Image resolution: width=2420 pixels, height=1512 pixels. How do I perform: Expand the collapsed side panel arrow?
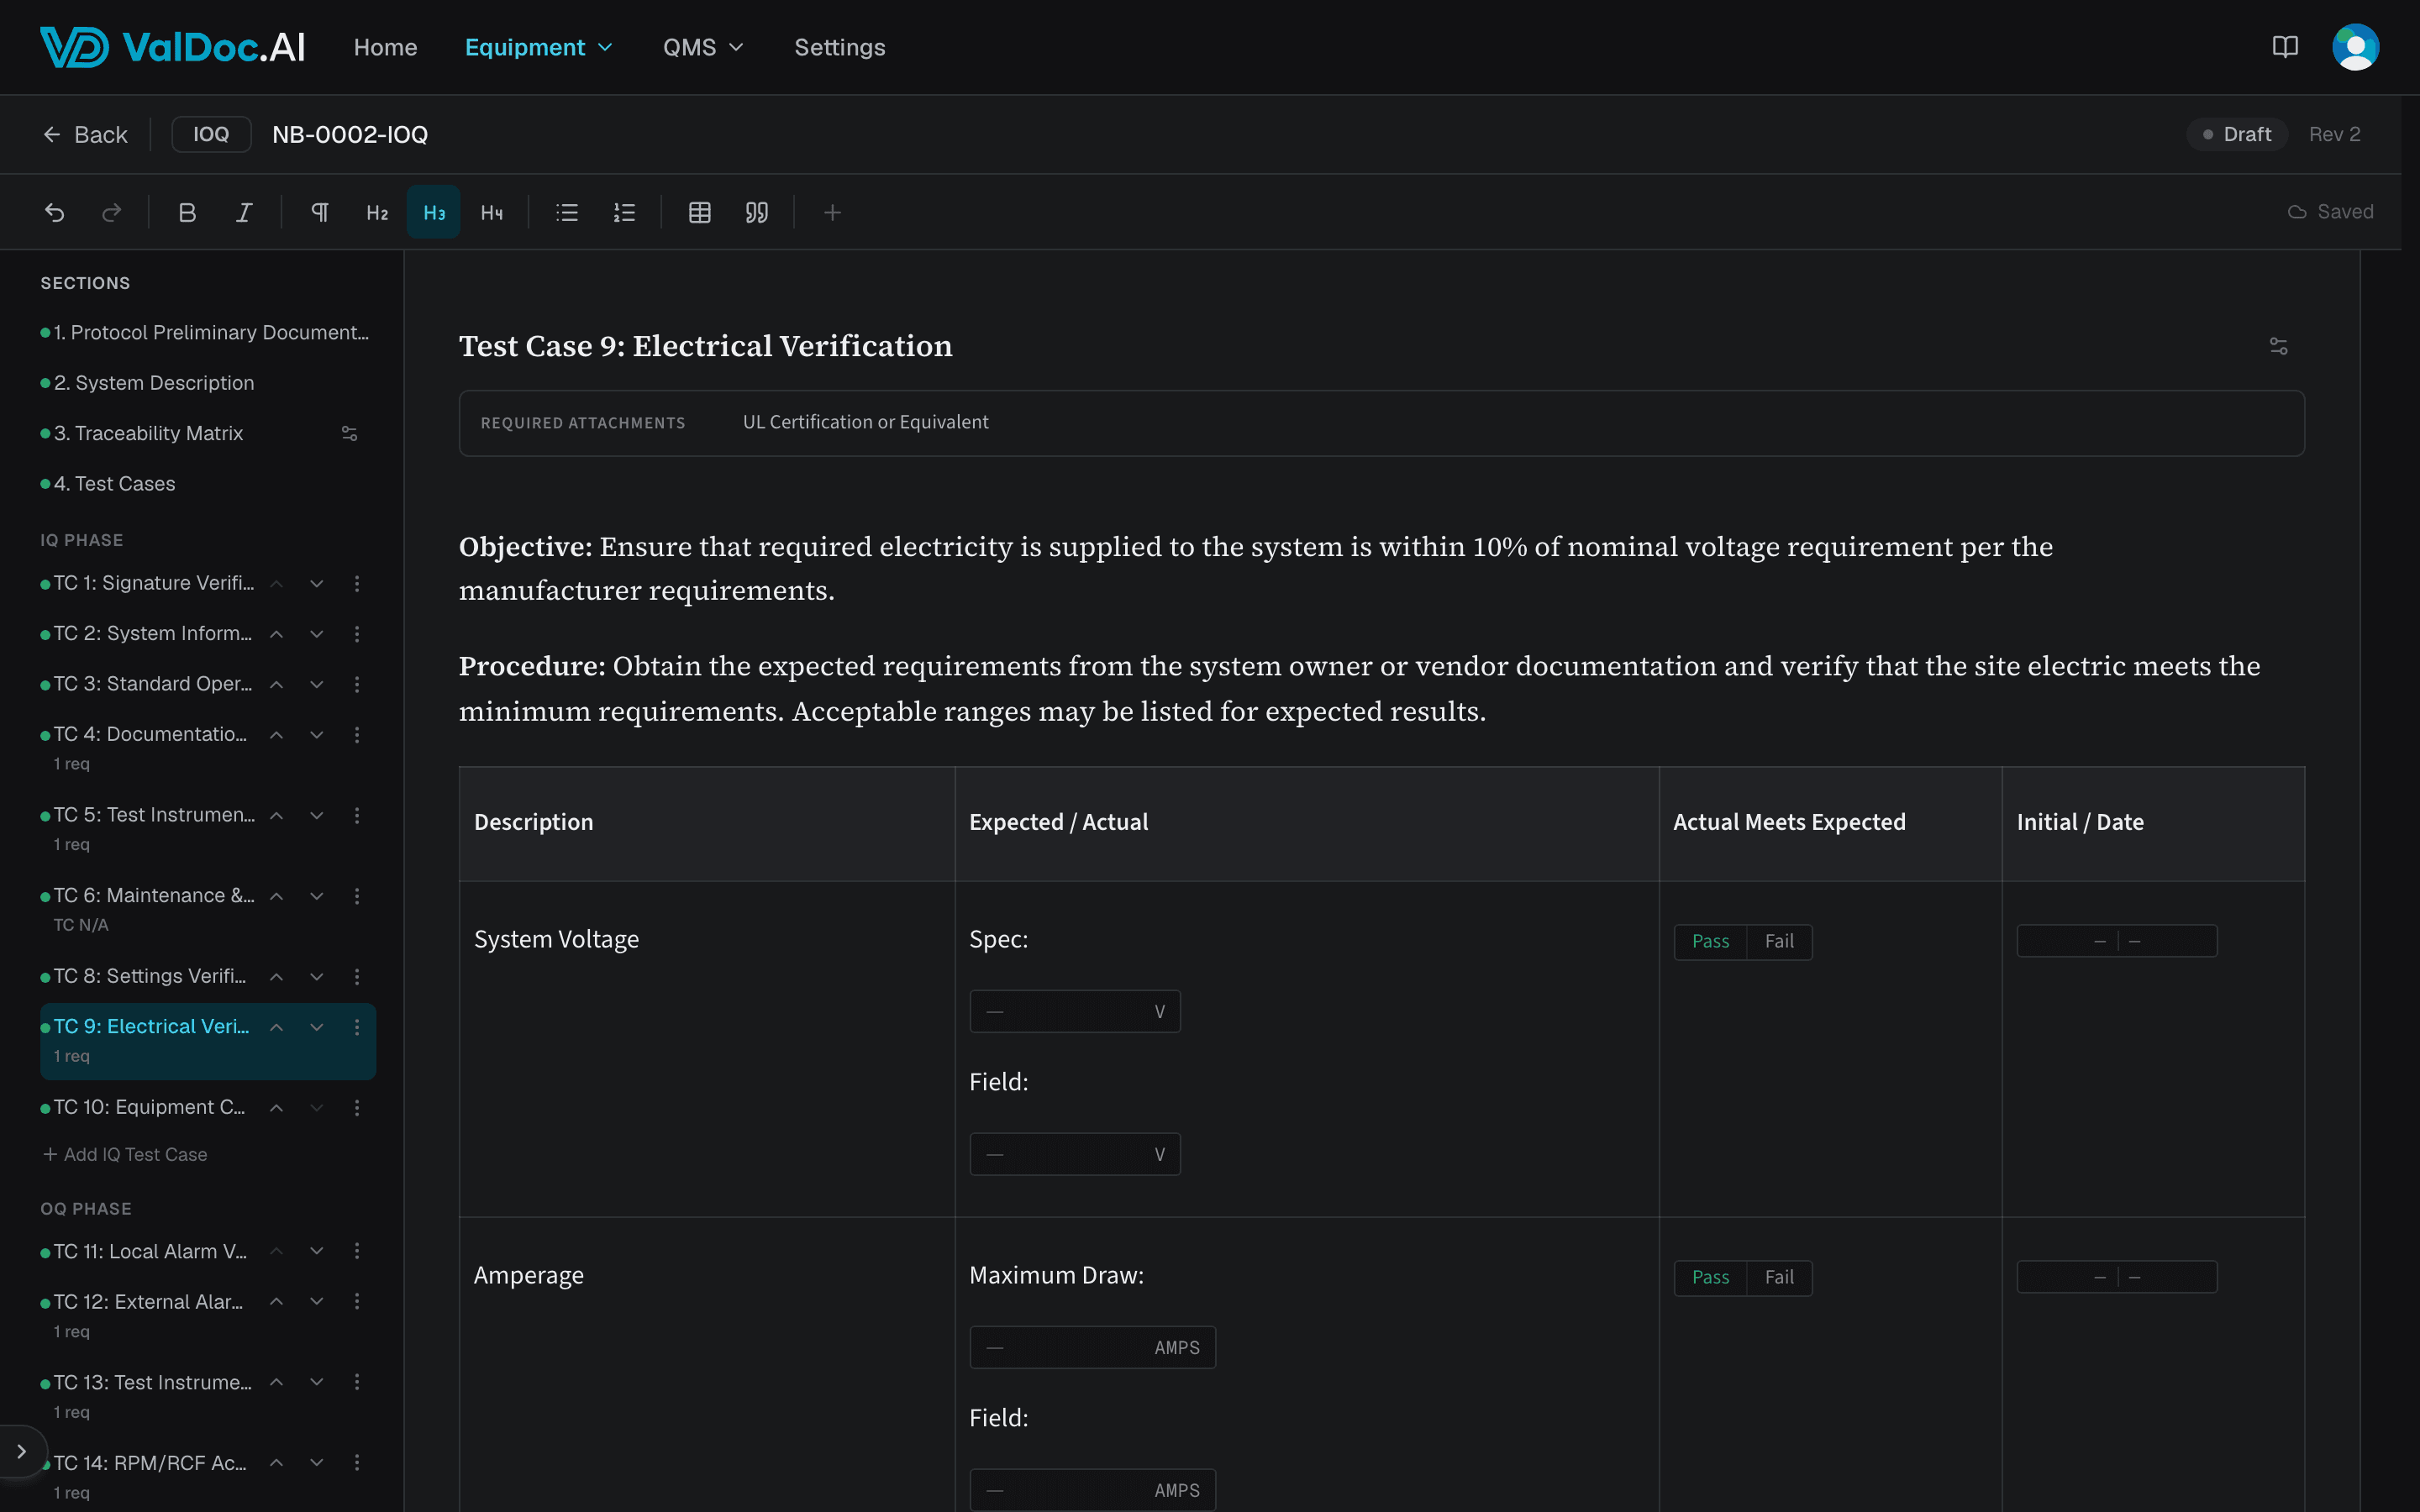tap(21, 1451)
